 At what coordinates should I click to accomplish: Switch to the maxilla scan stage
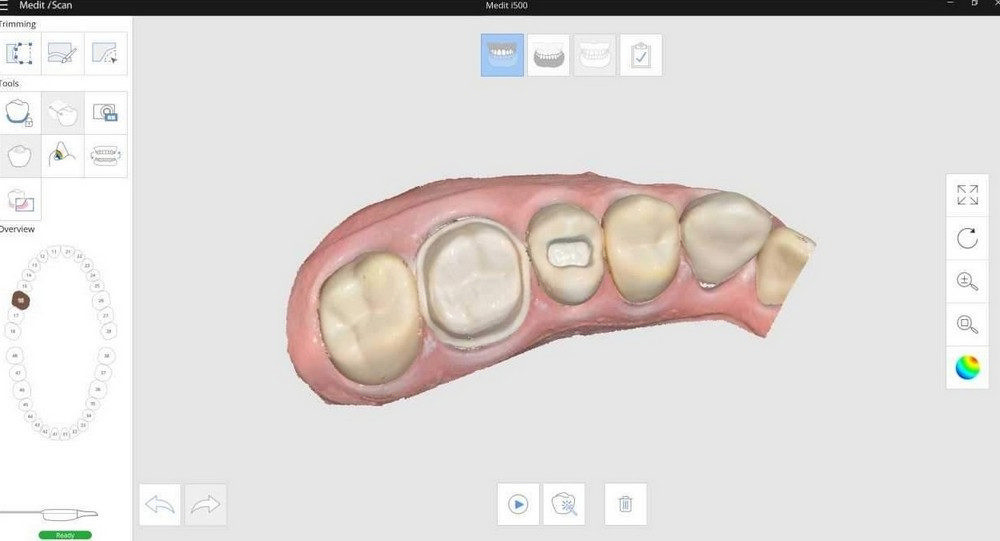tap(503, 56)
